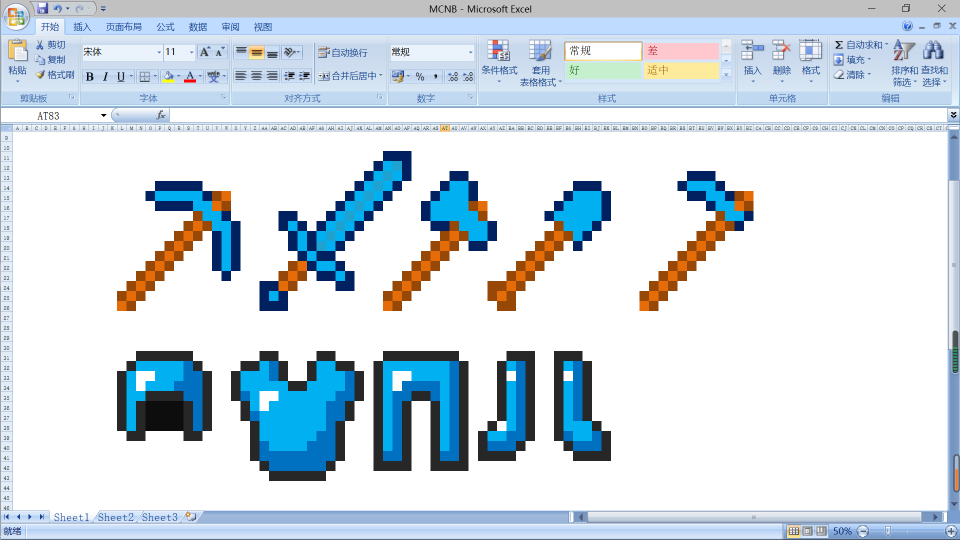Viewport: 960px width, 540px height.
Task: Toggle middle vertical alignment
Action: (x=257, y=53)
